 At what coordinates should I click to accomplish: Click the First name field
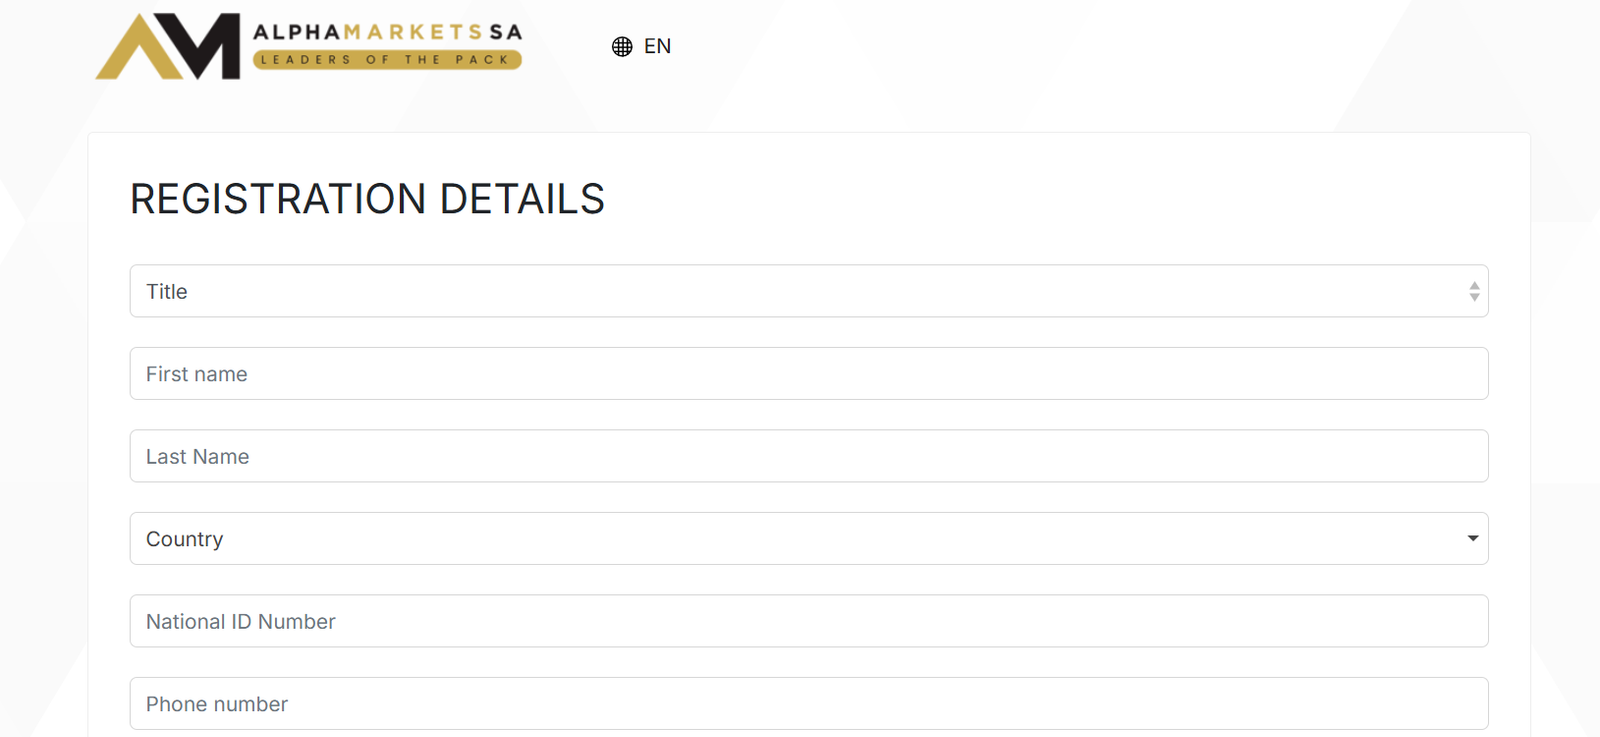coord(809,374)
